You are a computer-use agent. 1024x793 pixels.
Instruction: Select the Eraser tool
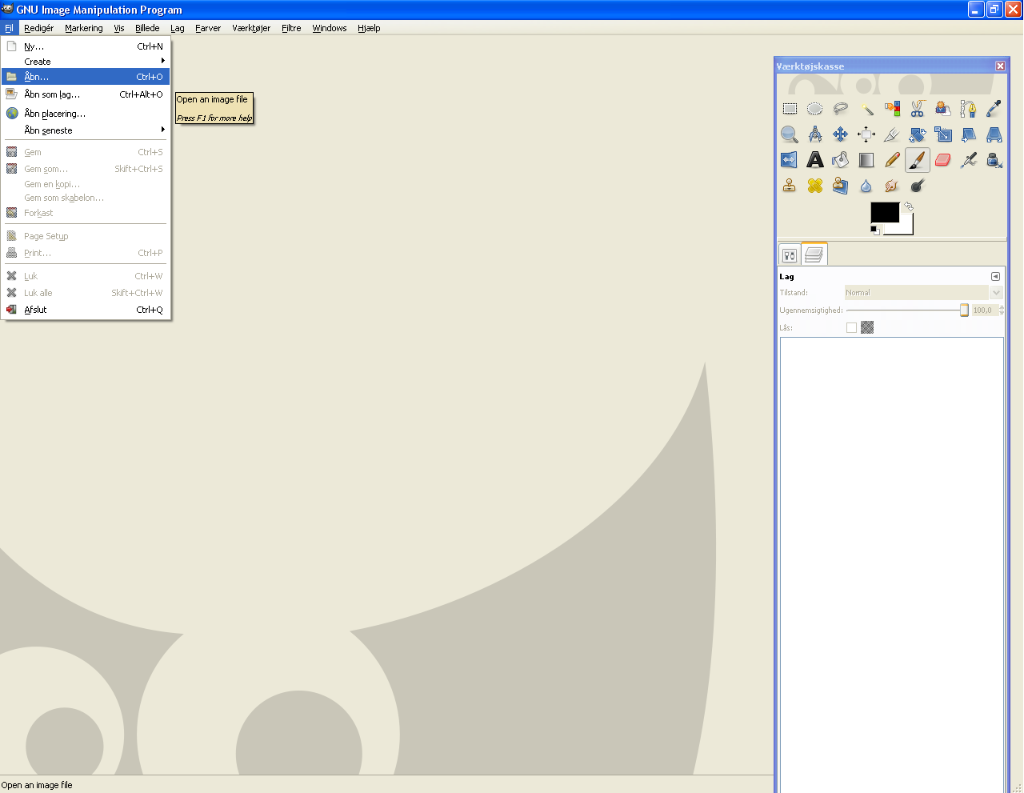[x=942, y=160]
